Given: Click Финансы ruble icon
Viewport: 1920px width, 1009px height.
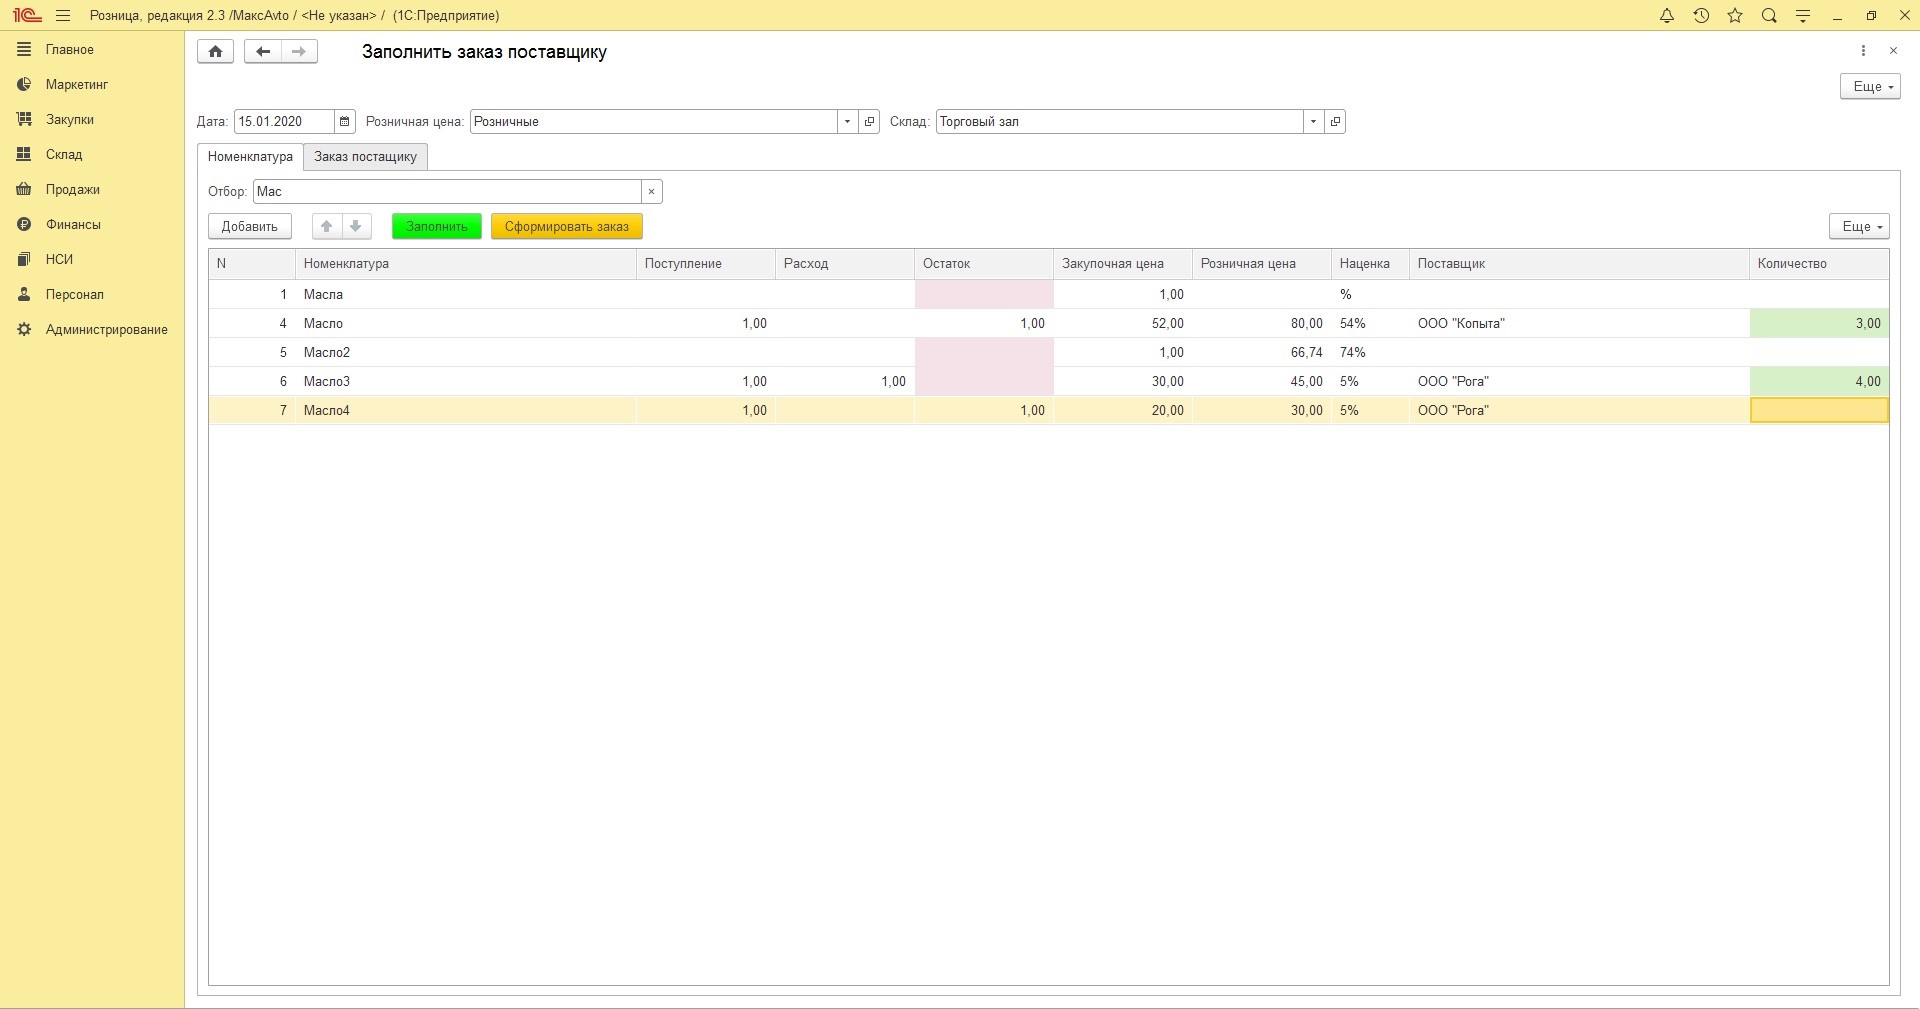Looking at the screenshot, I should tap(24, 225).
